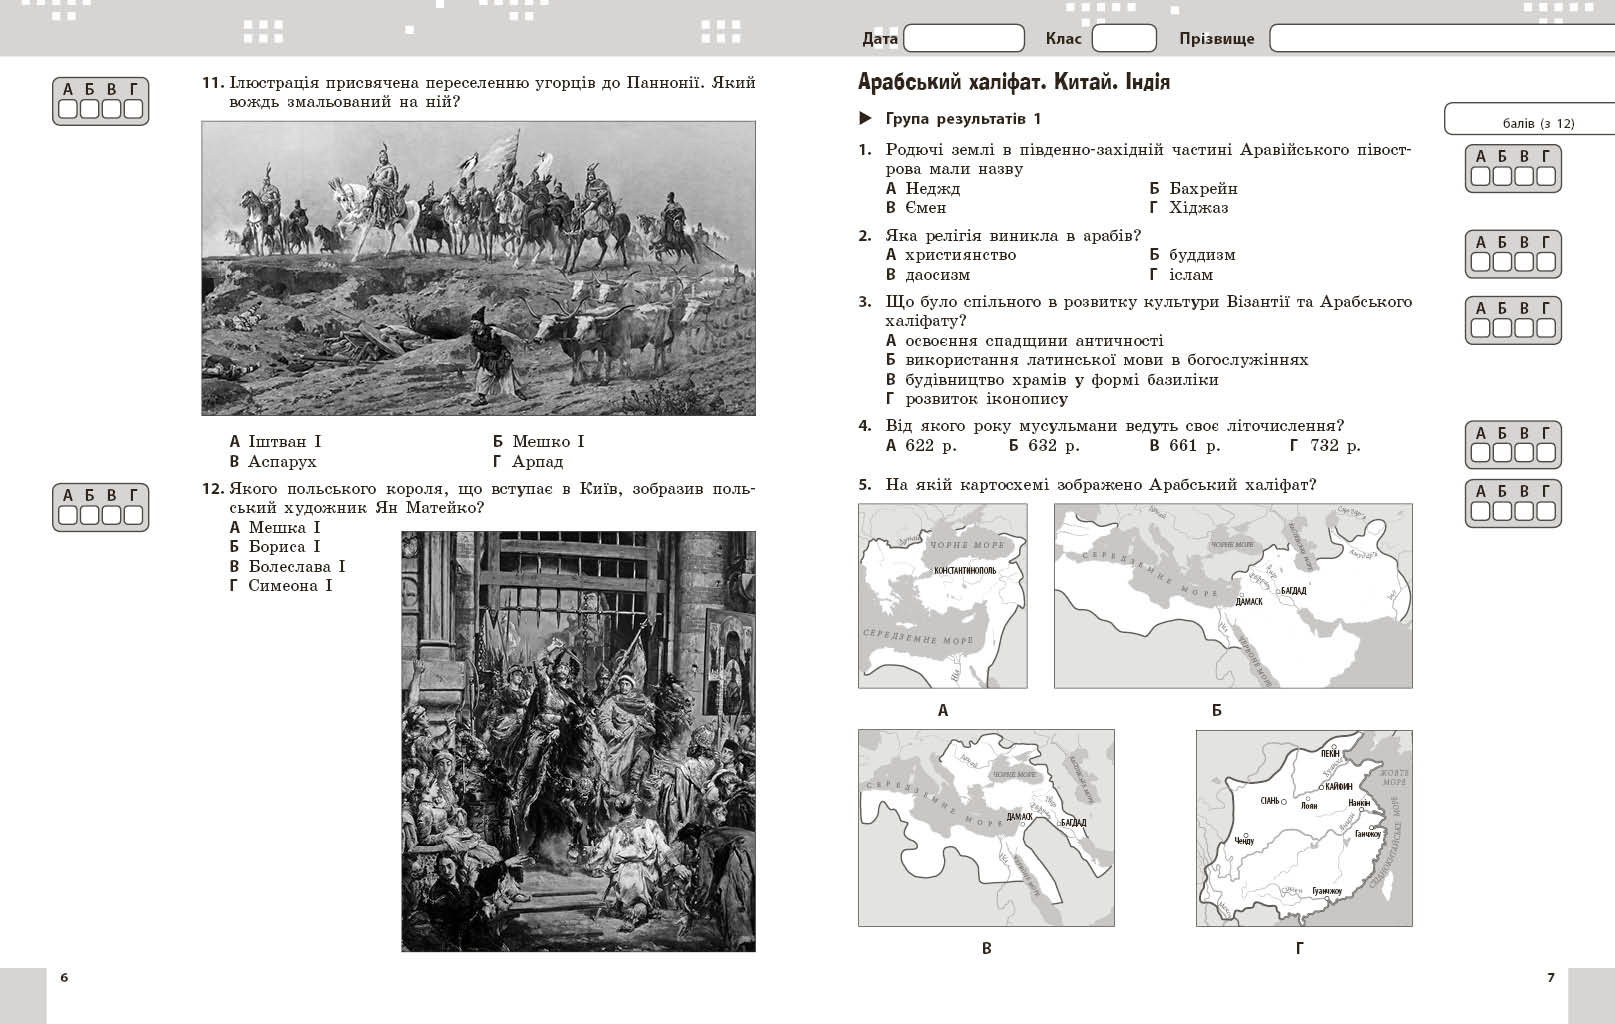Click the Jan Matejko painting of the Kyiv gate

(578, 741)
